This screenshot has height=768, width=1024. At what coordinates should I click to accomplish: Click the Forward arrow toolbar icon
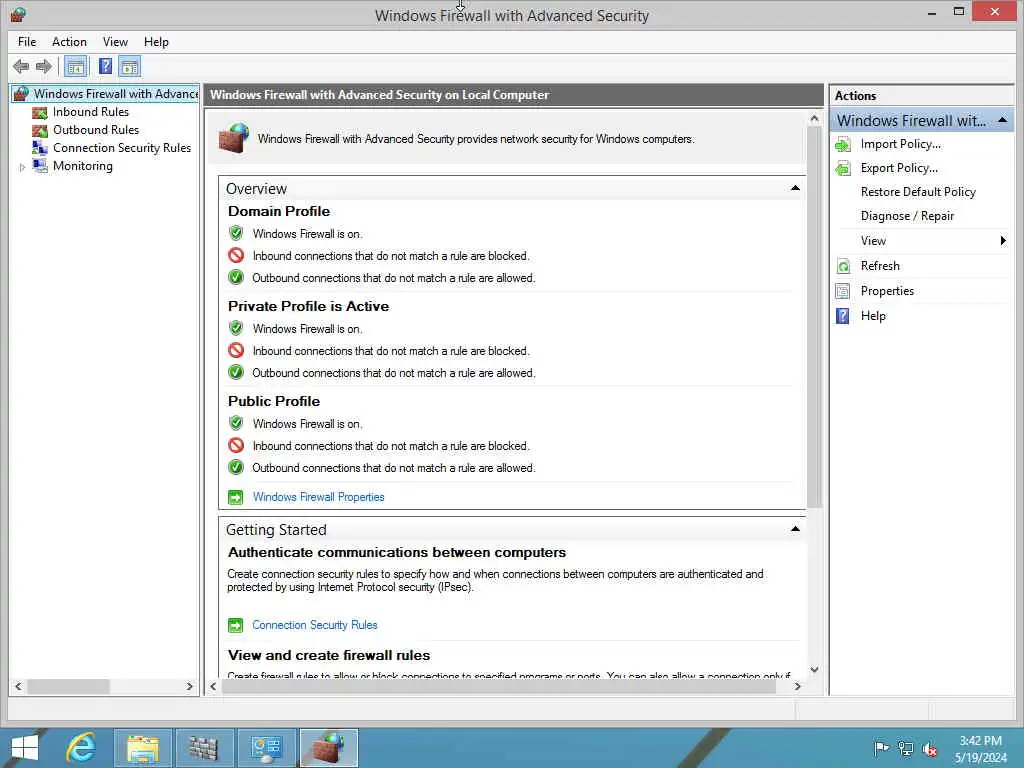tap(44, 66)
